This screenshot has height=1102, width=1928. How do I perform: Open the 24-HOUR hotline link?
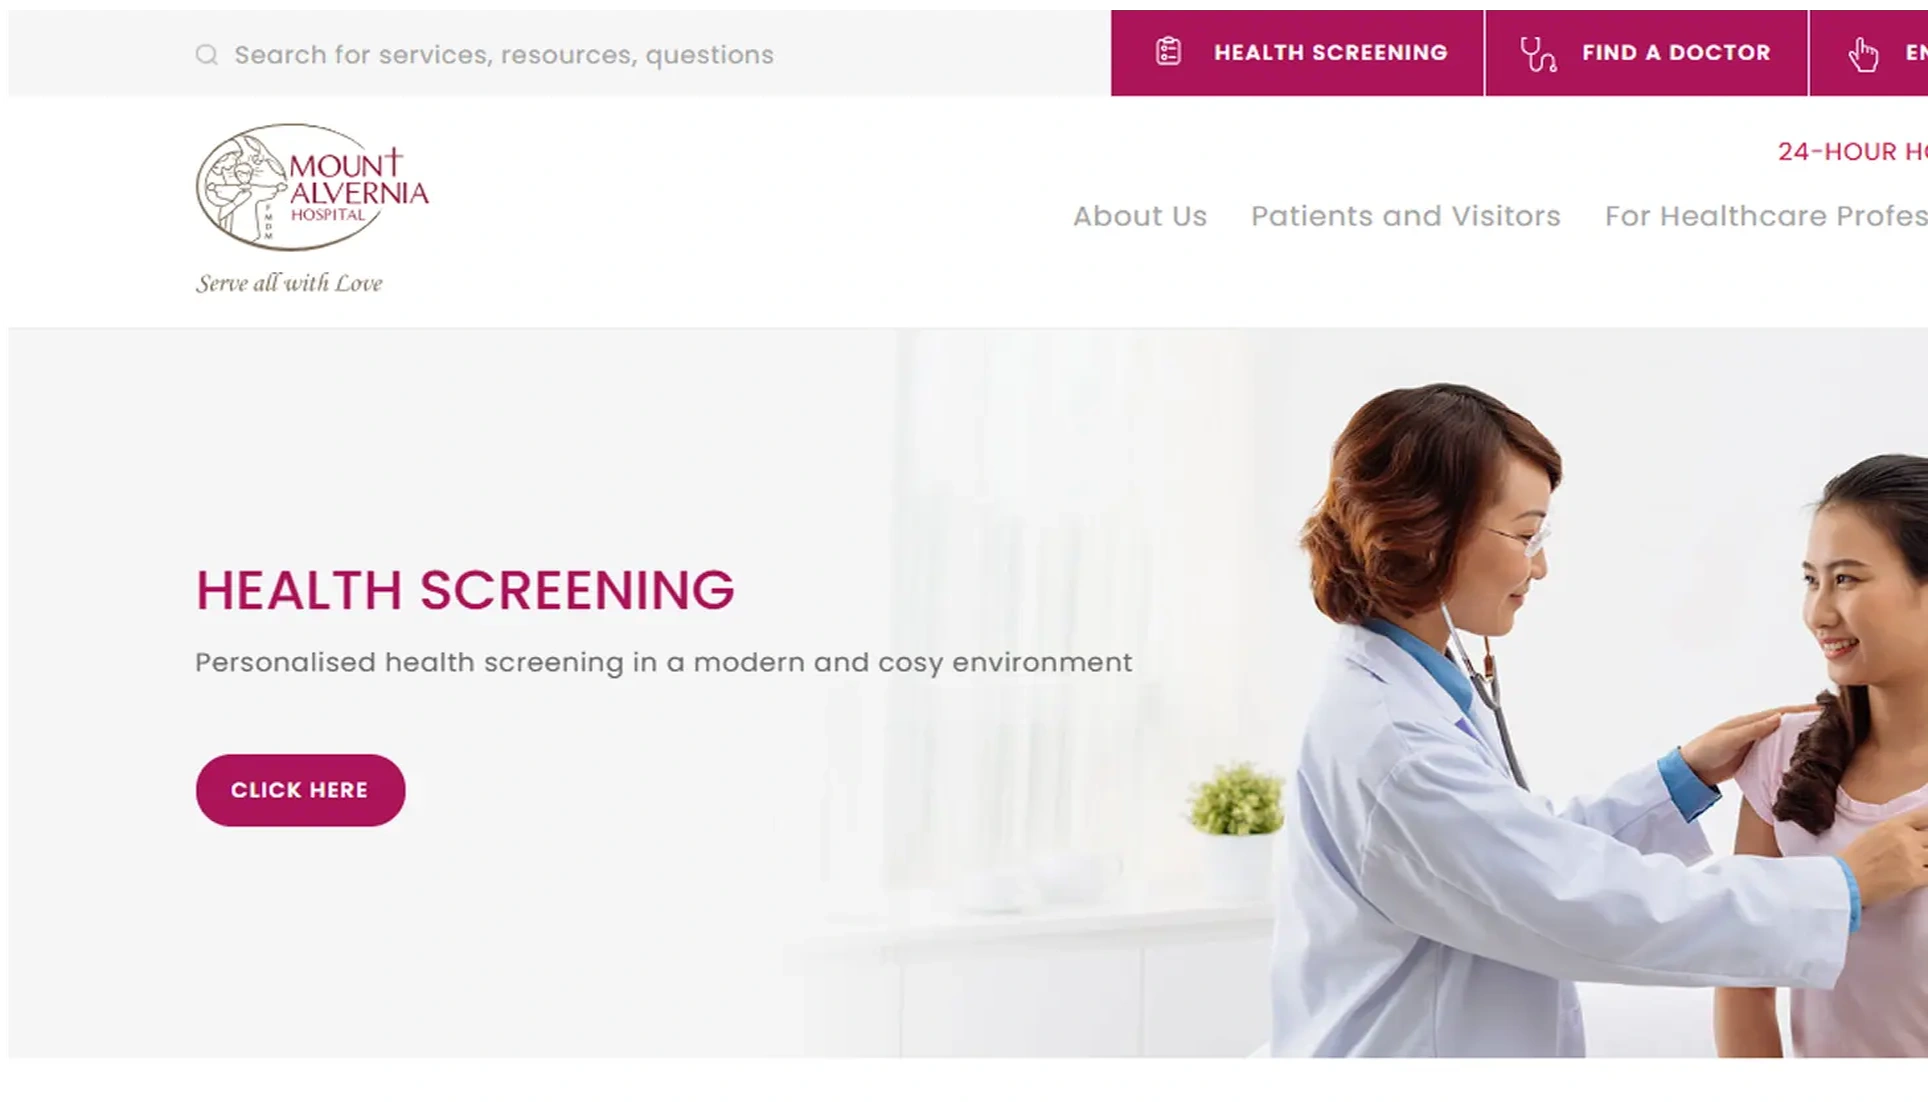tap(1852, 151)
